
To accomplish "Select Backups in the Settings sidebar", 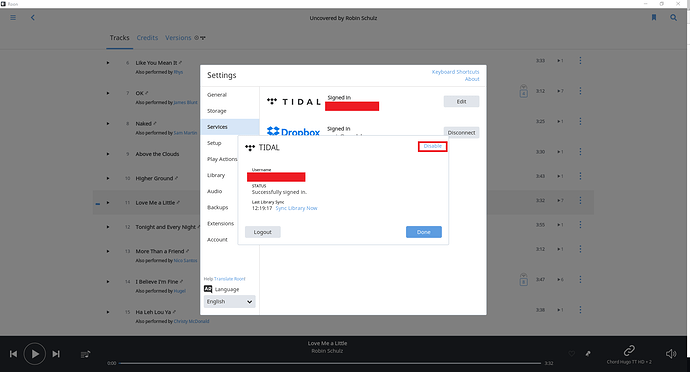I will click(x=217, y=207).
